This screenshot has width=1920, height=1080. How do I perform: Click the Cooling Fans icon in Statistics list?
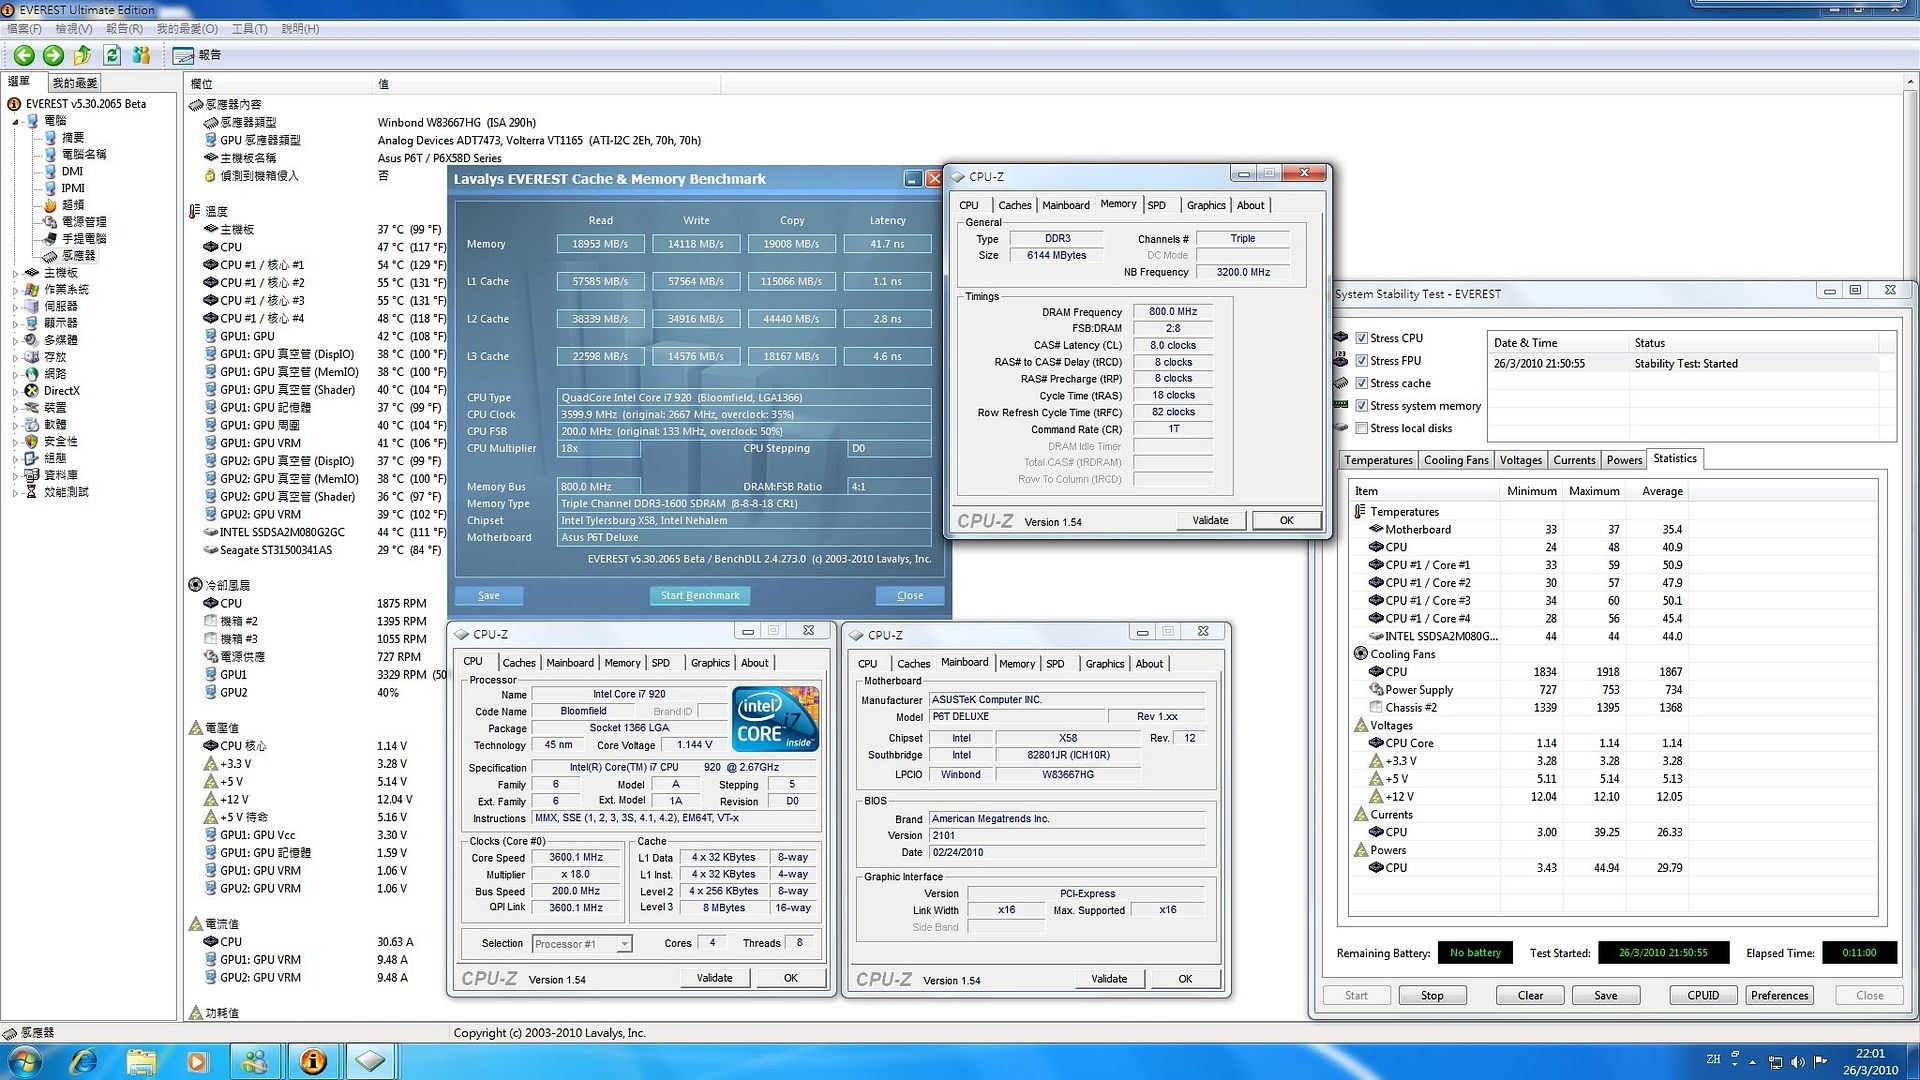pos(1360,654)
